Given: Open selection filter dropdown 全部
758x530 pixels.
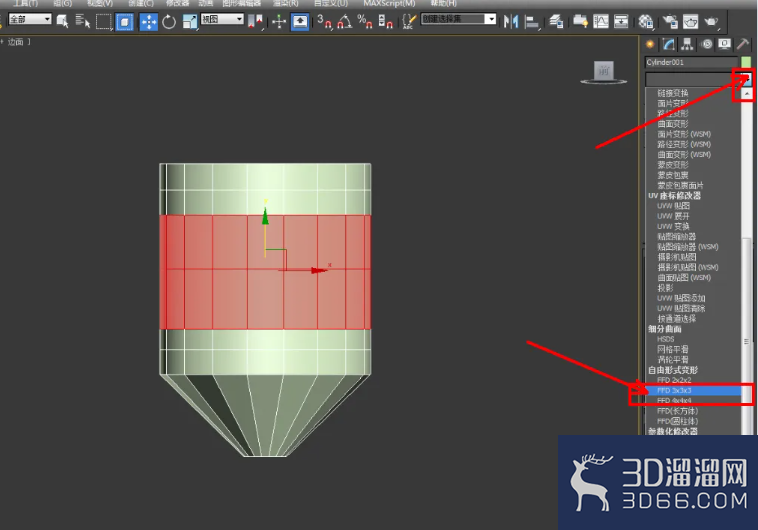Looking at the screenshot, I should [x=30, y=19].
